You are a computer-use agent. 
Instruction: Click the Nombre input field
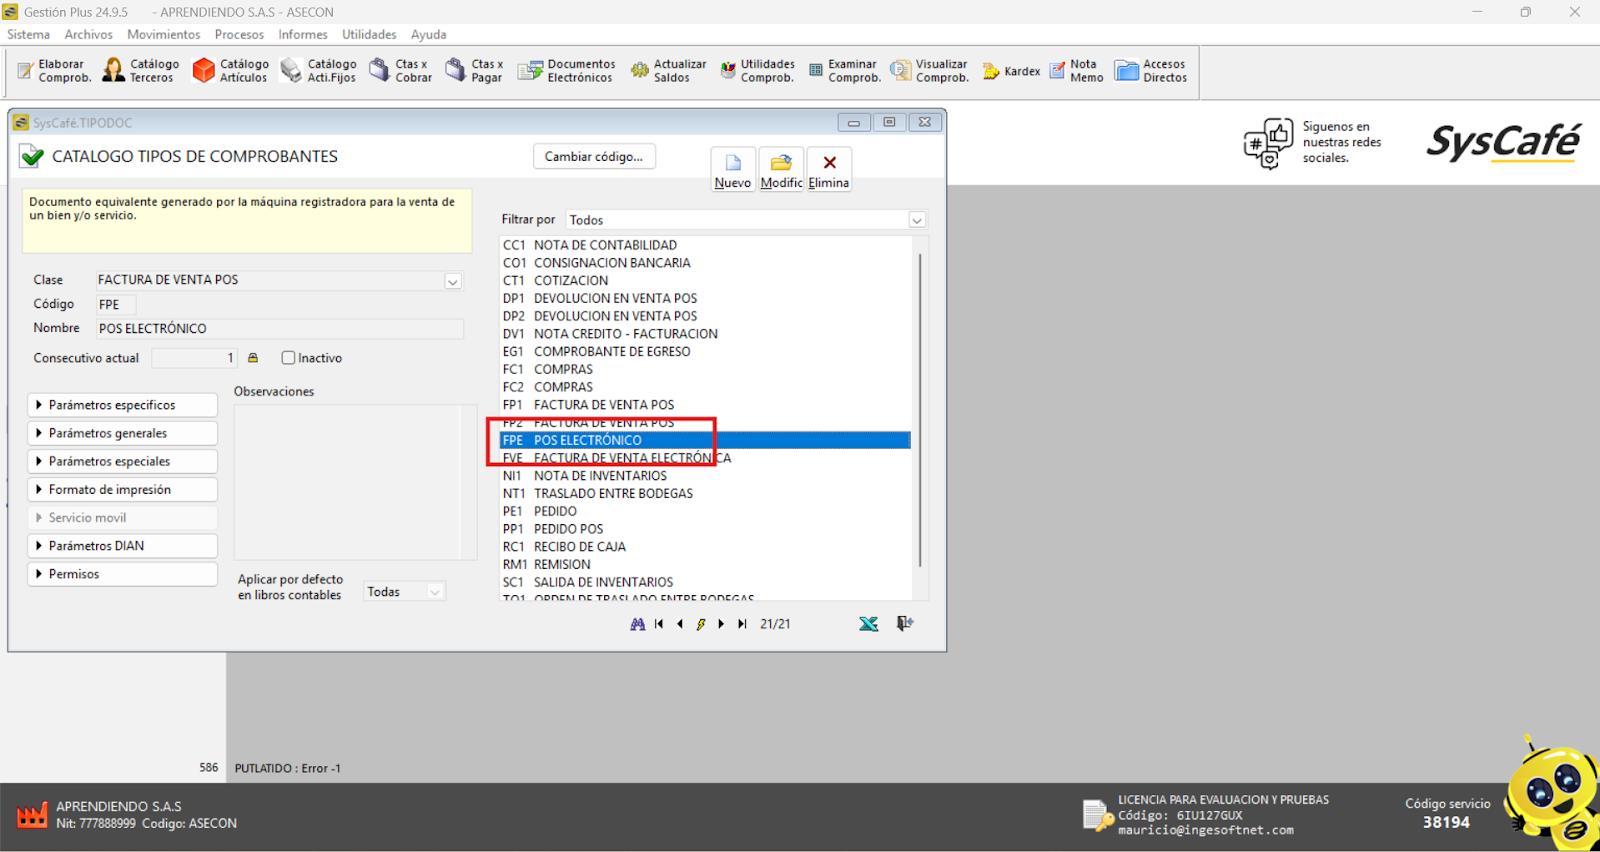click(x=279, y=329)
